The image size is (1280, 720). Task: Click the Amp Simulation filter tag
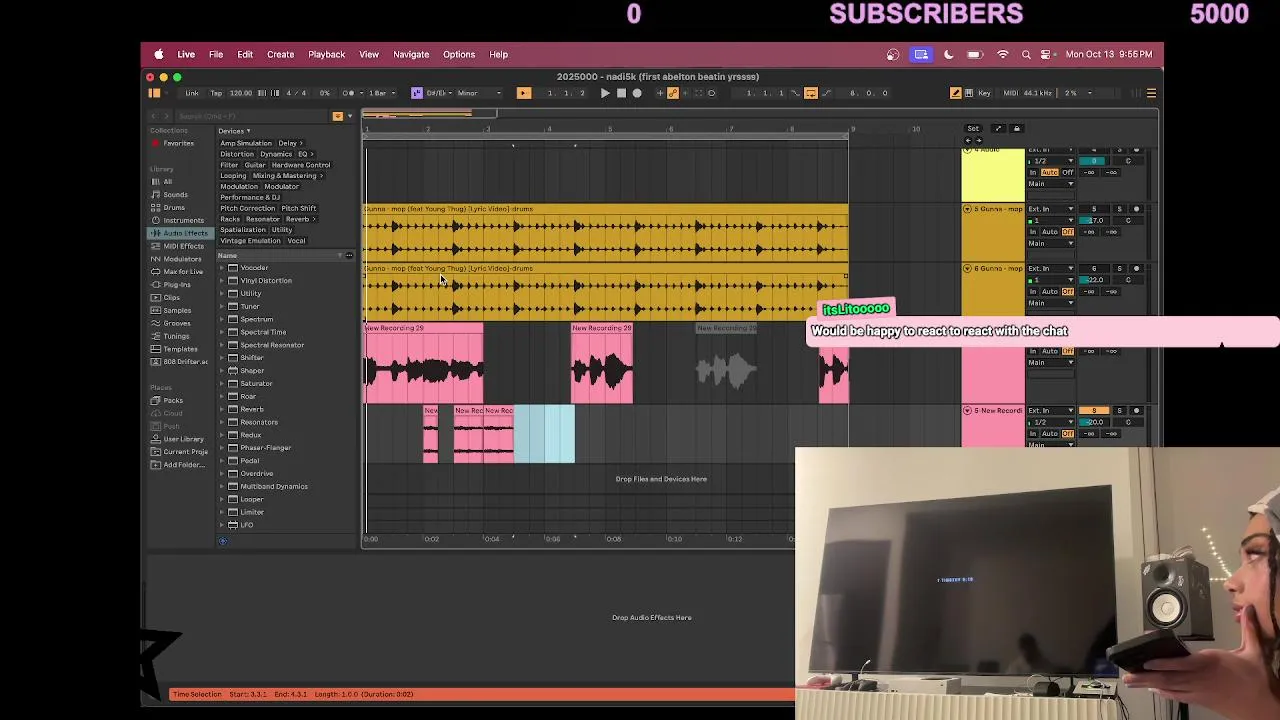point(246,143)
